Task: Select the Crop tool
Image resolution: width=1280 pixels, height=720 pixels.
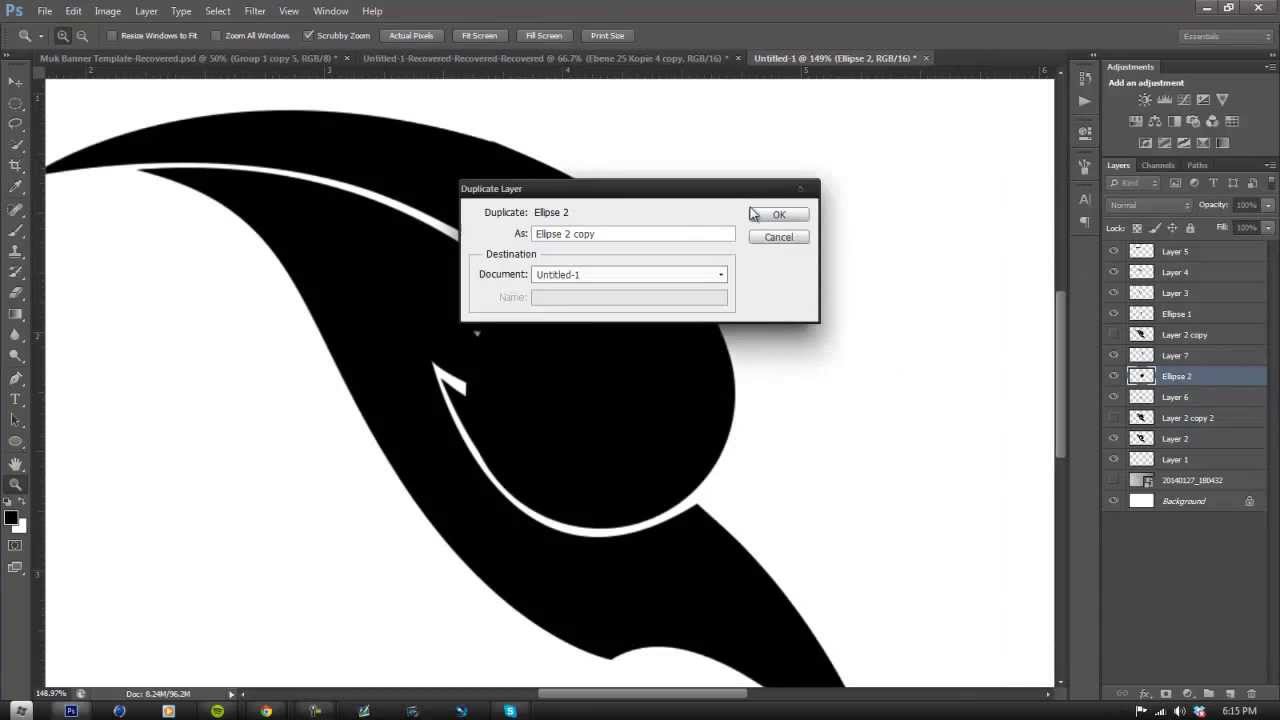Action: (x=15, y=166)
